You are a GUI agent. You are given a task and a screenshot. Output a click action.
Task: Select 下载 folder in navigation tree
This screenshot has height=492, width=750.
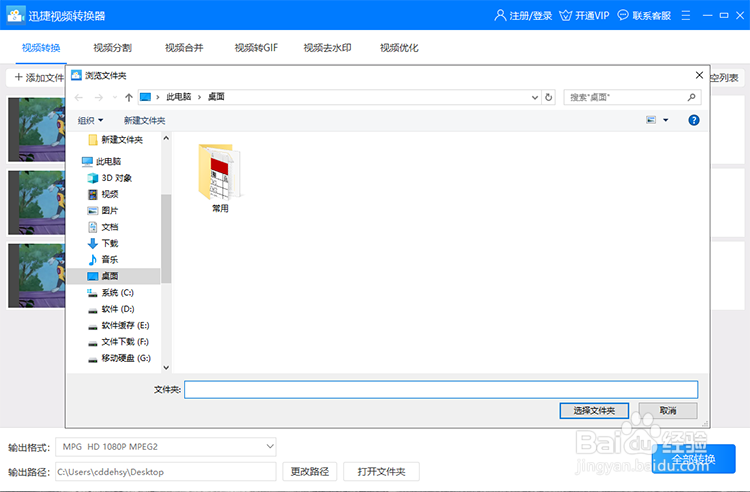[103, 243]
